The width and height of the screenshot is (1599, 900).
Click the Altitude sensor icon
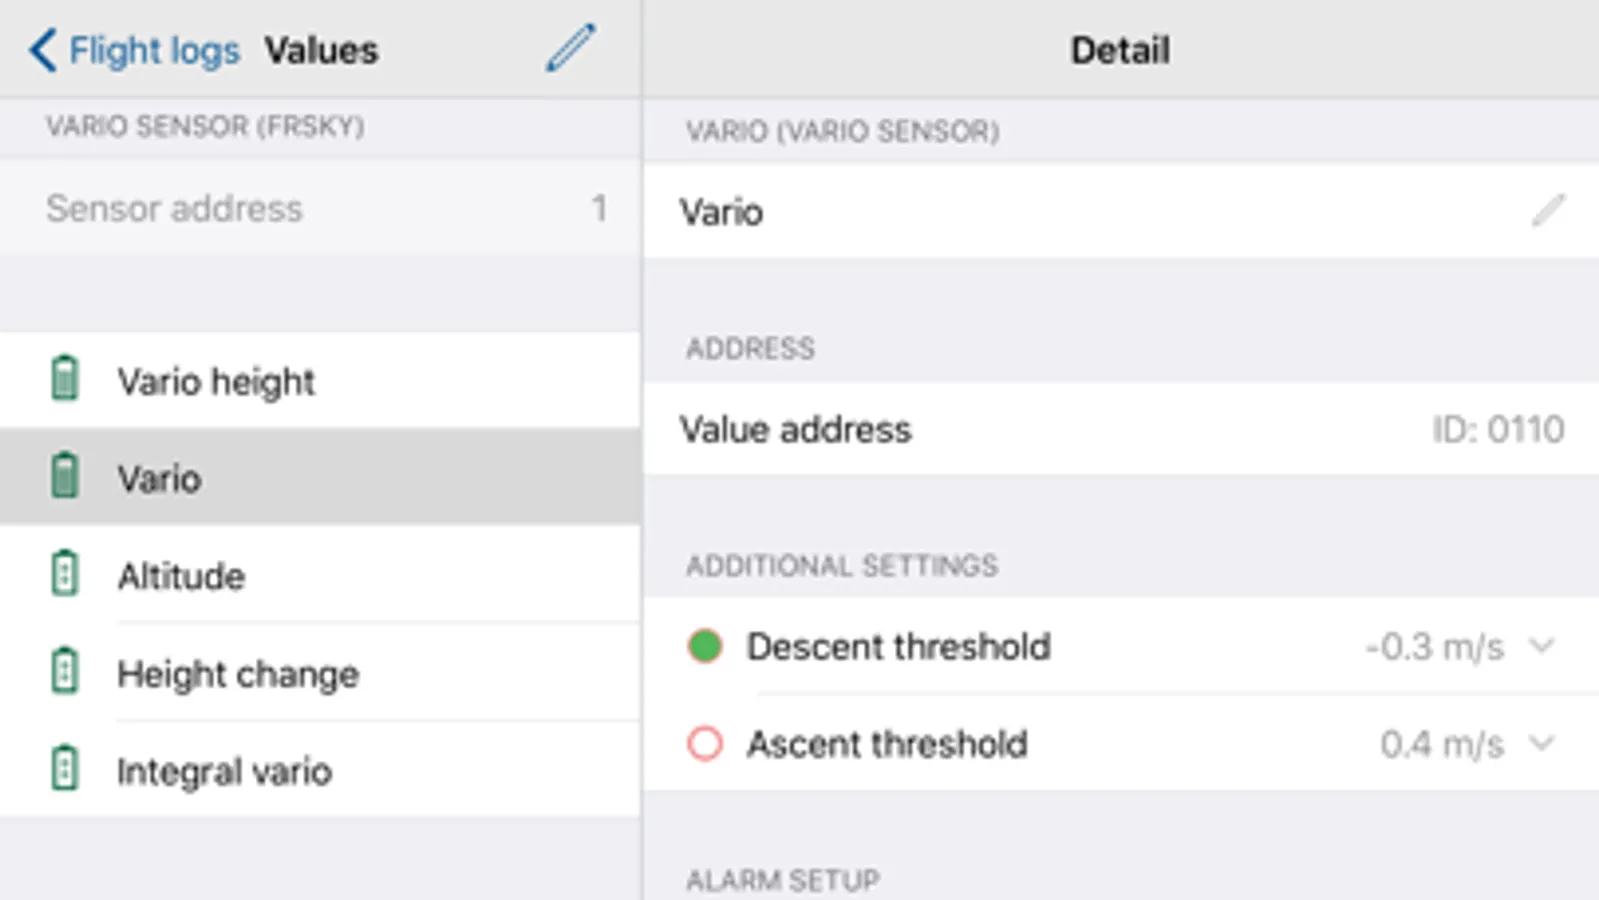coord(65,574)
